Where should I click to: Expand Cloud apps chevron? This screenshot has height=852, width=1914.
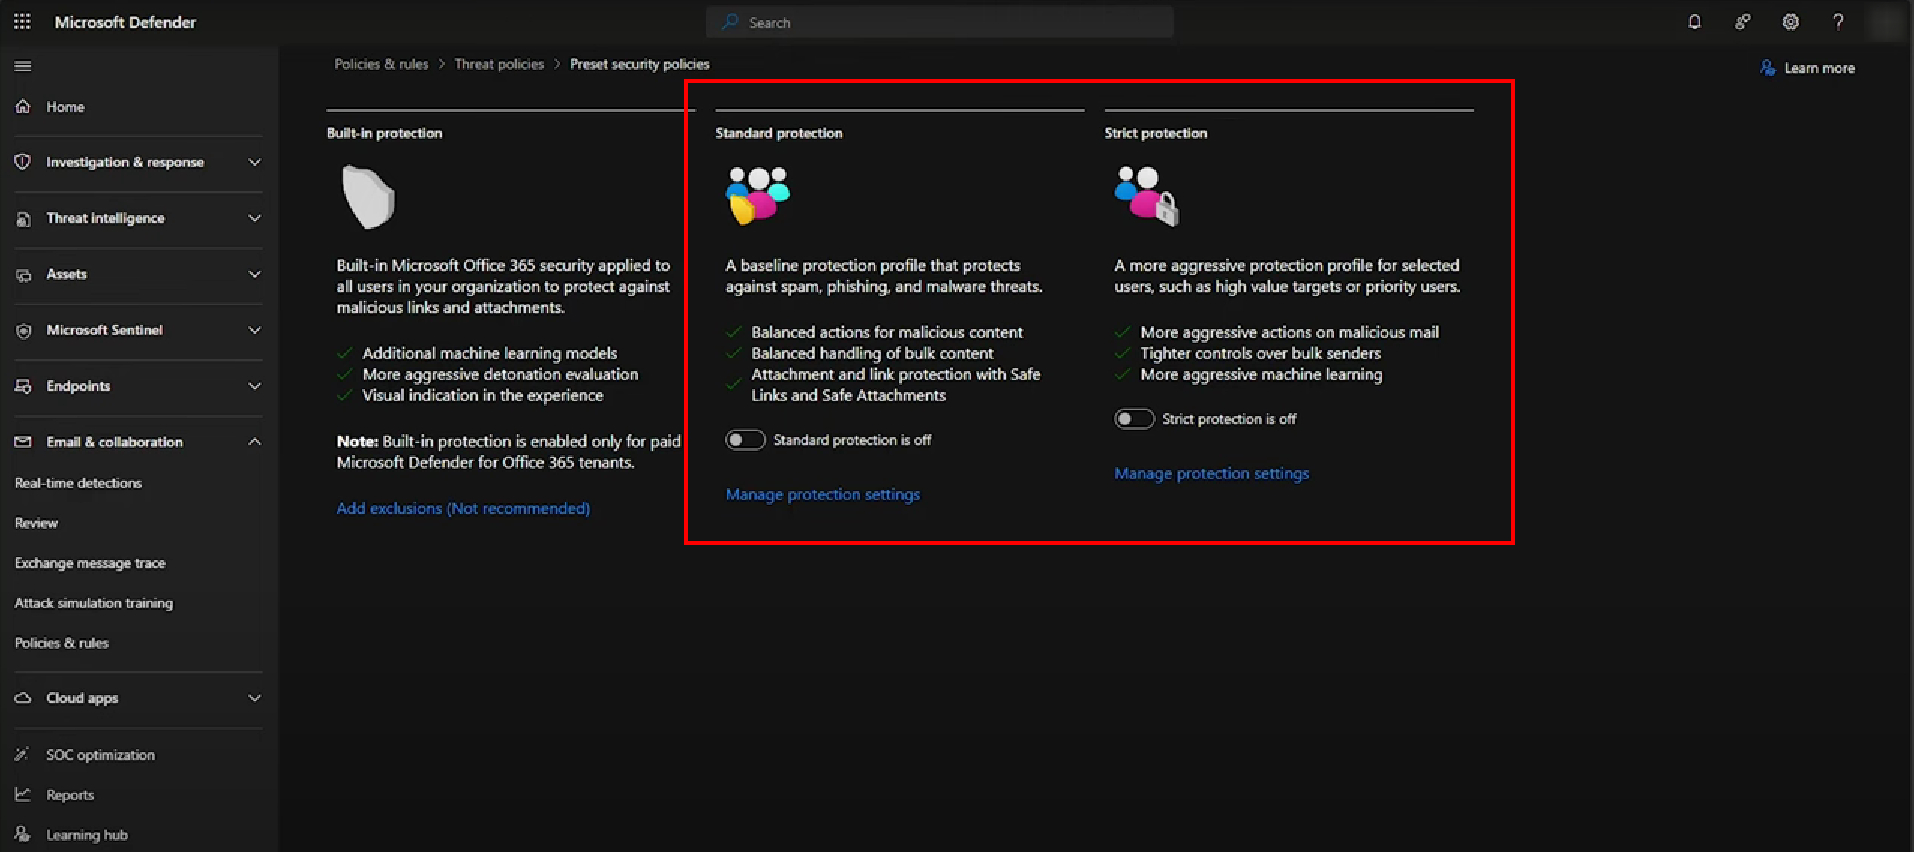pyautogui.click(x=254, y=698)
